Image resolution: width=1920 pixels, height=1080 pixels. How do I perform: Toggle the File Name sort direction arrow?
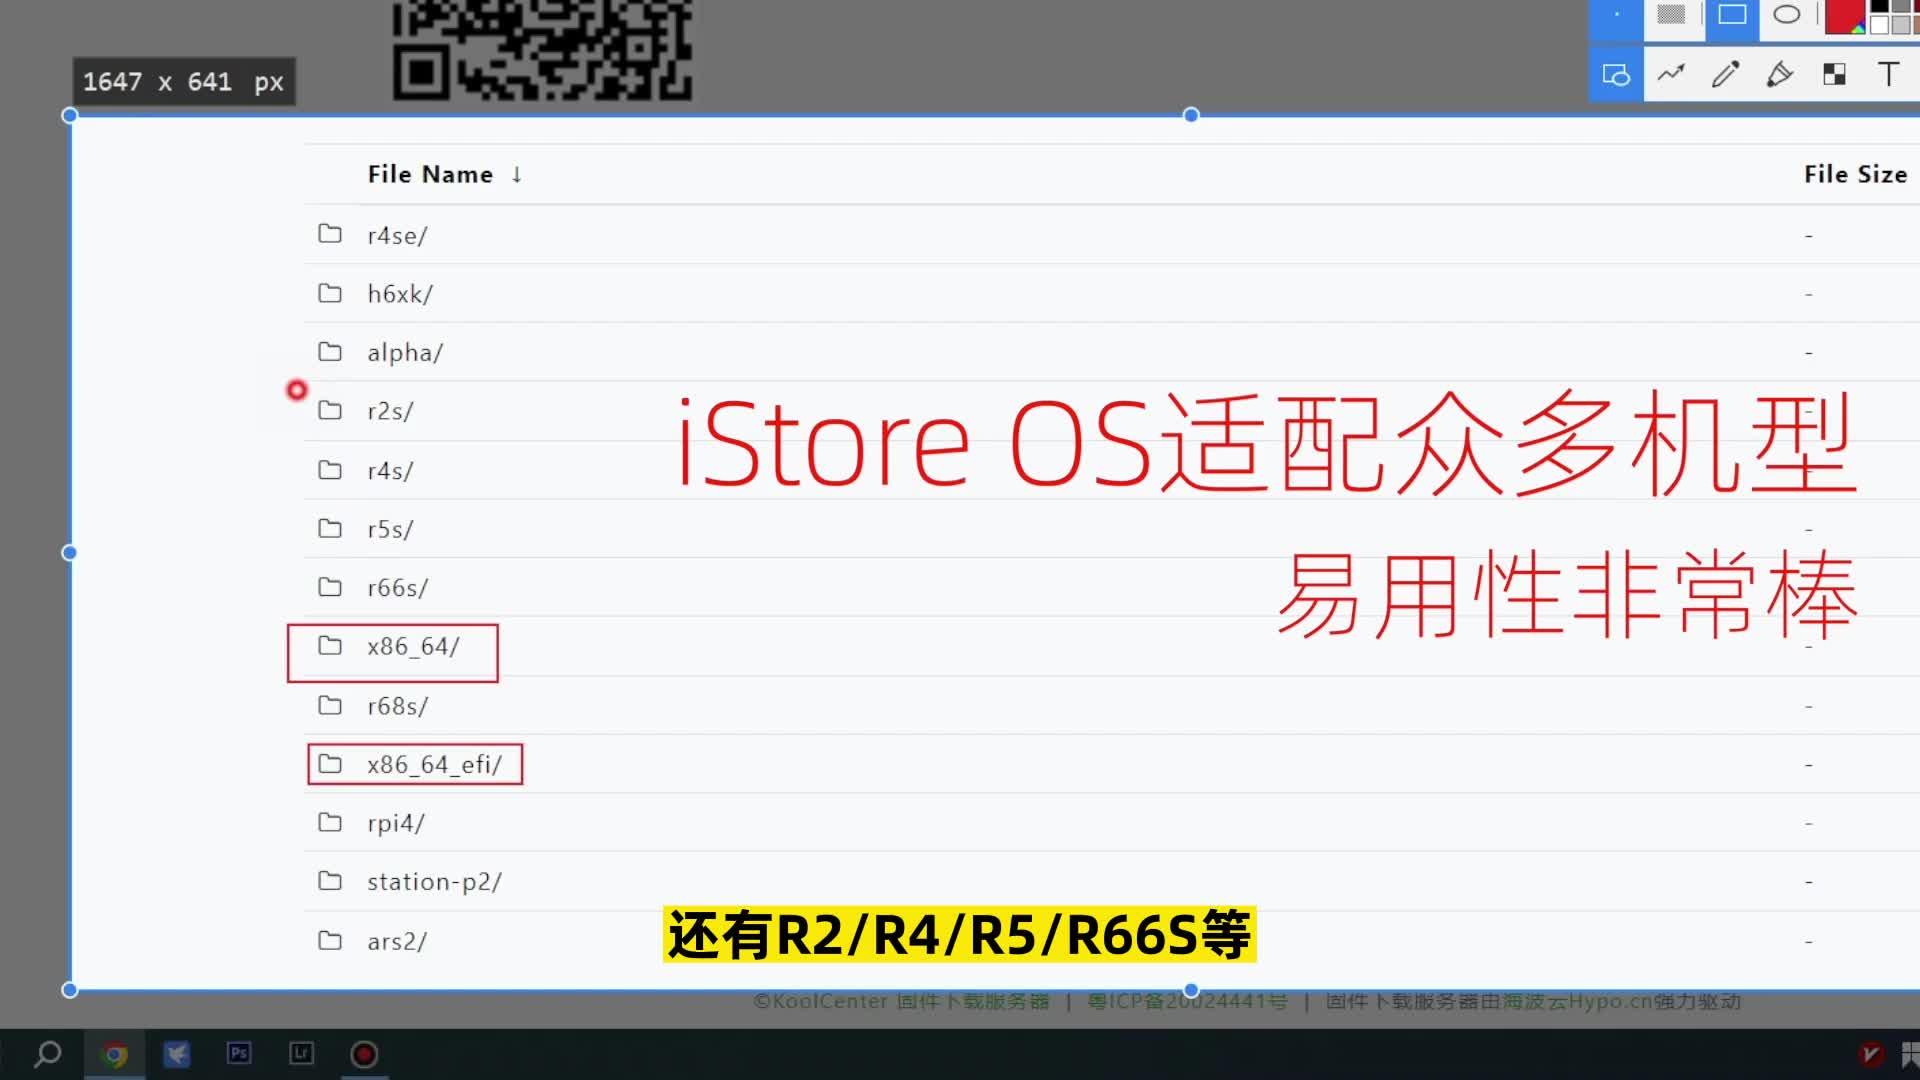tap(516, 174)
